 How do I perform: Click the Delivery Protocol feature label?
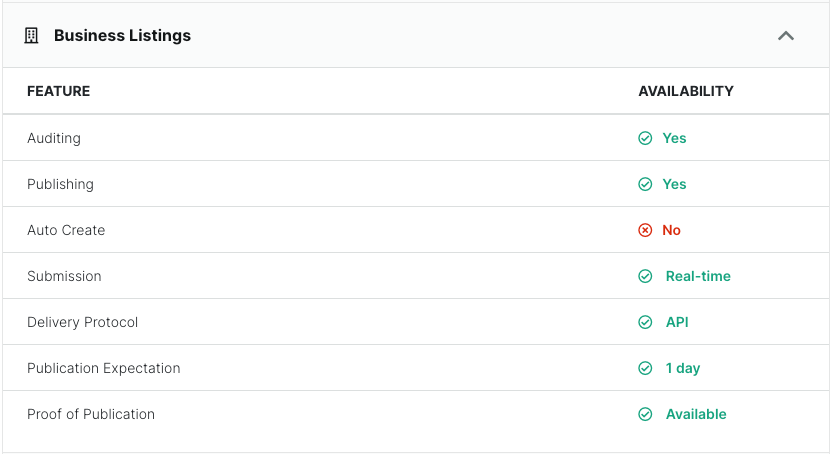(x=83, y=322)
